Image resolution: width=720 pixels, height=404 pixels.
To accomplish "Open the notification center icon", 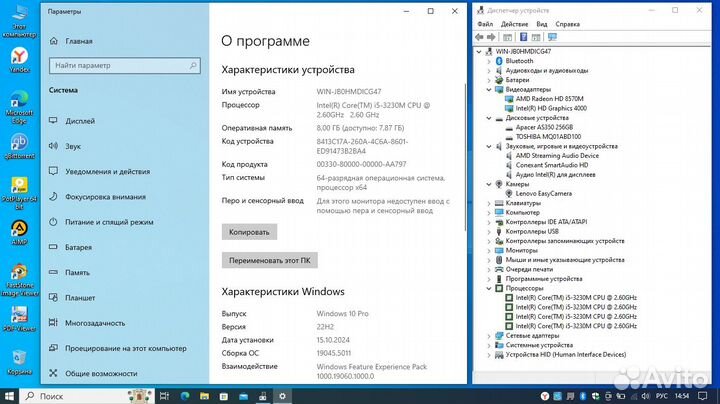I will 703,396.
